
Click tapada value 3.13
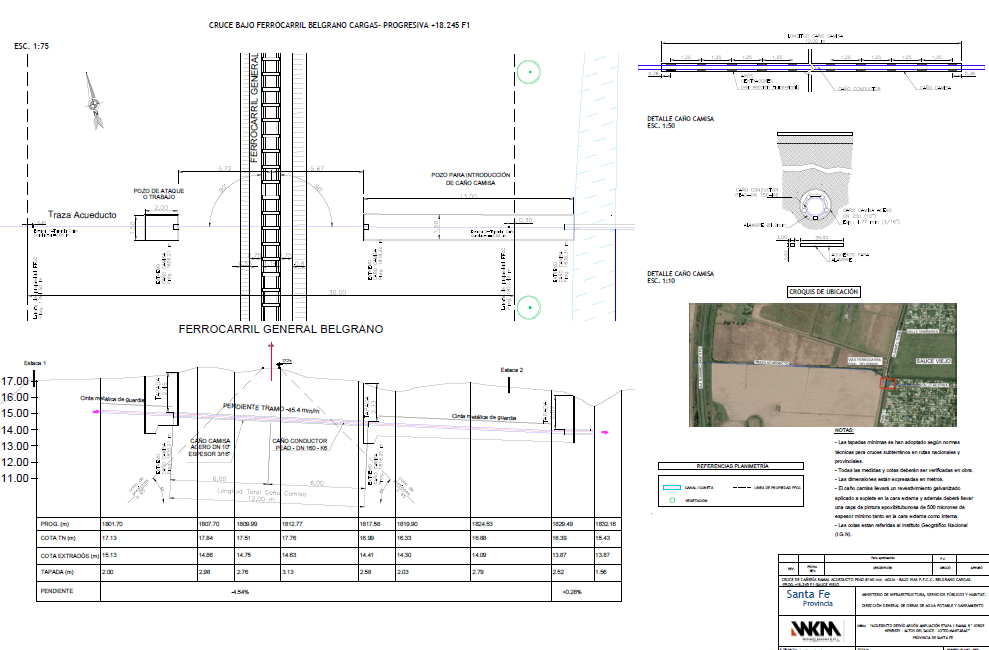click(x=288, y=572)
